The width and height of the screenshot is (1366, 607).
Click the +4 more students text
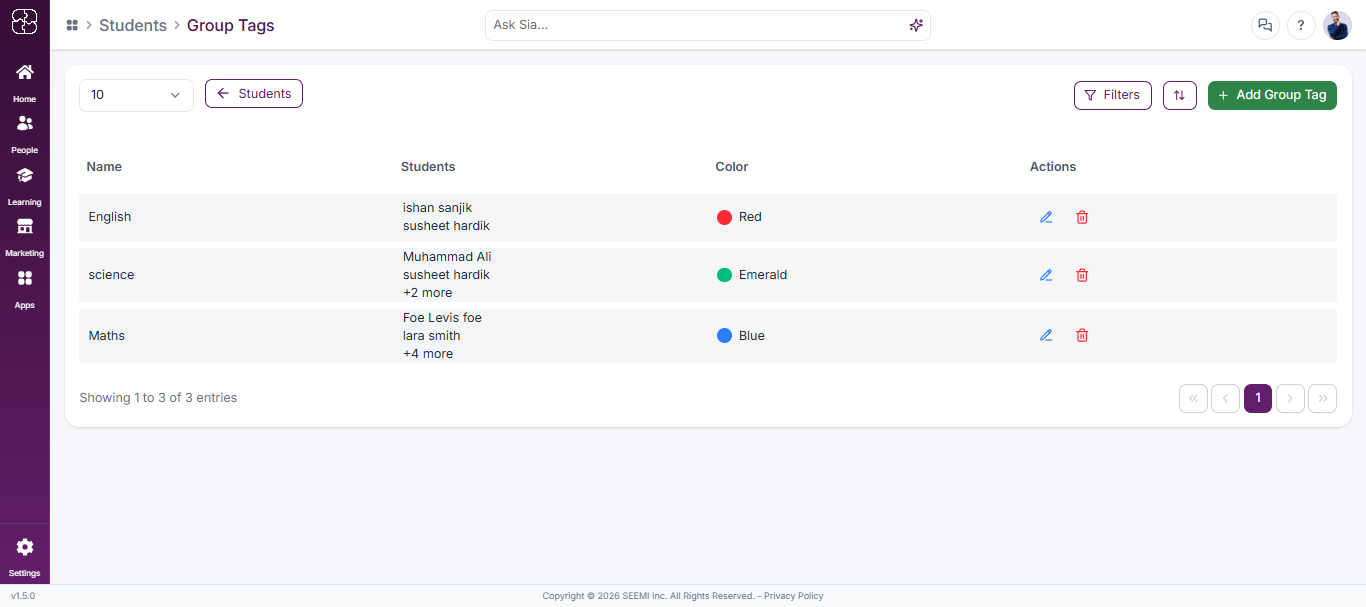[428, 354]
